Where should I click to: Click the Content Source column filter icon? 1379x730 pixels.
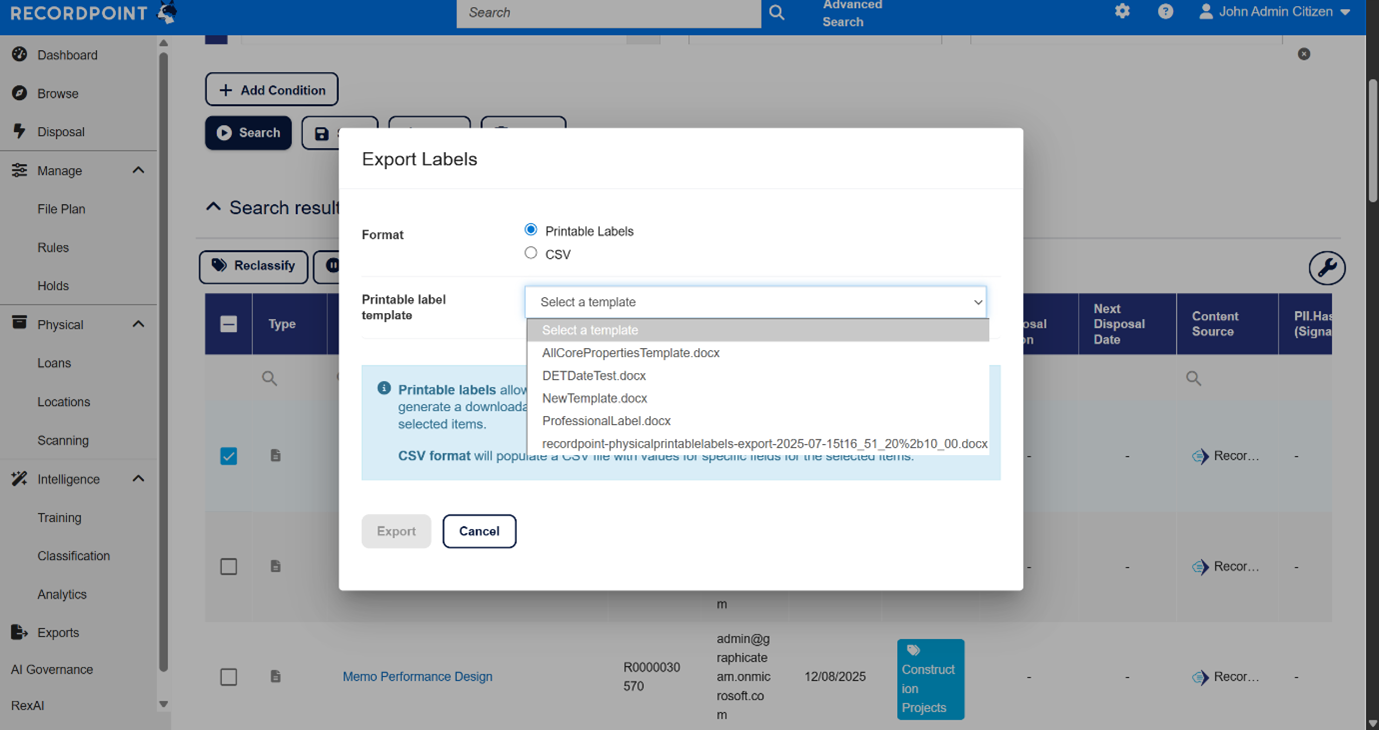[x=1193, y=379]
